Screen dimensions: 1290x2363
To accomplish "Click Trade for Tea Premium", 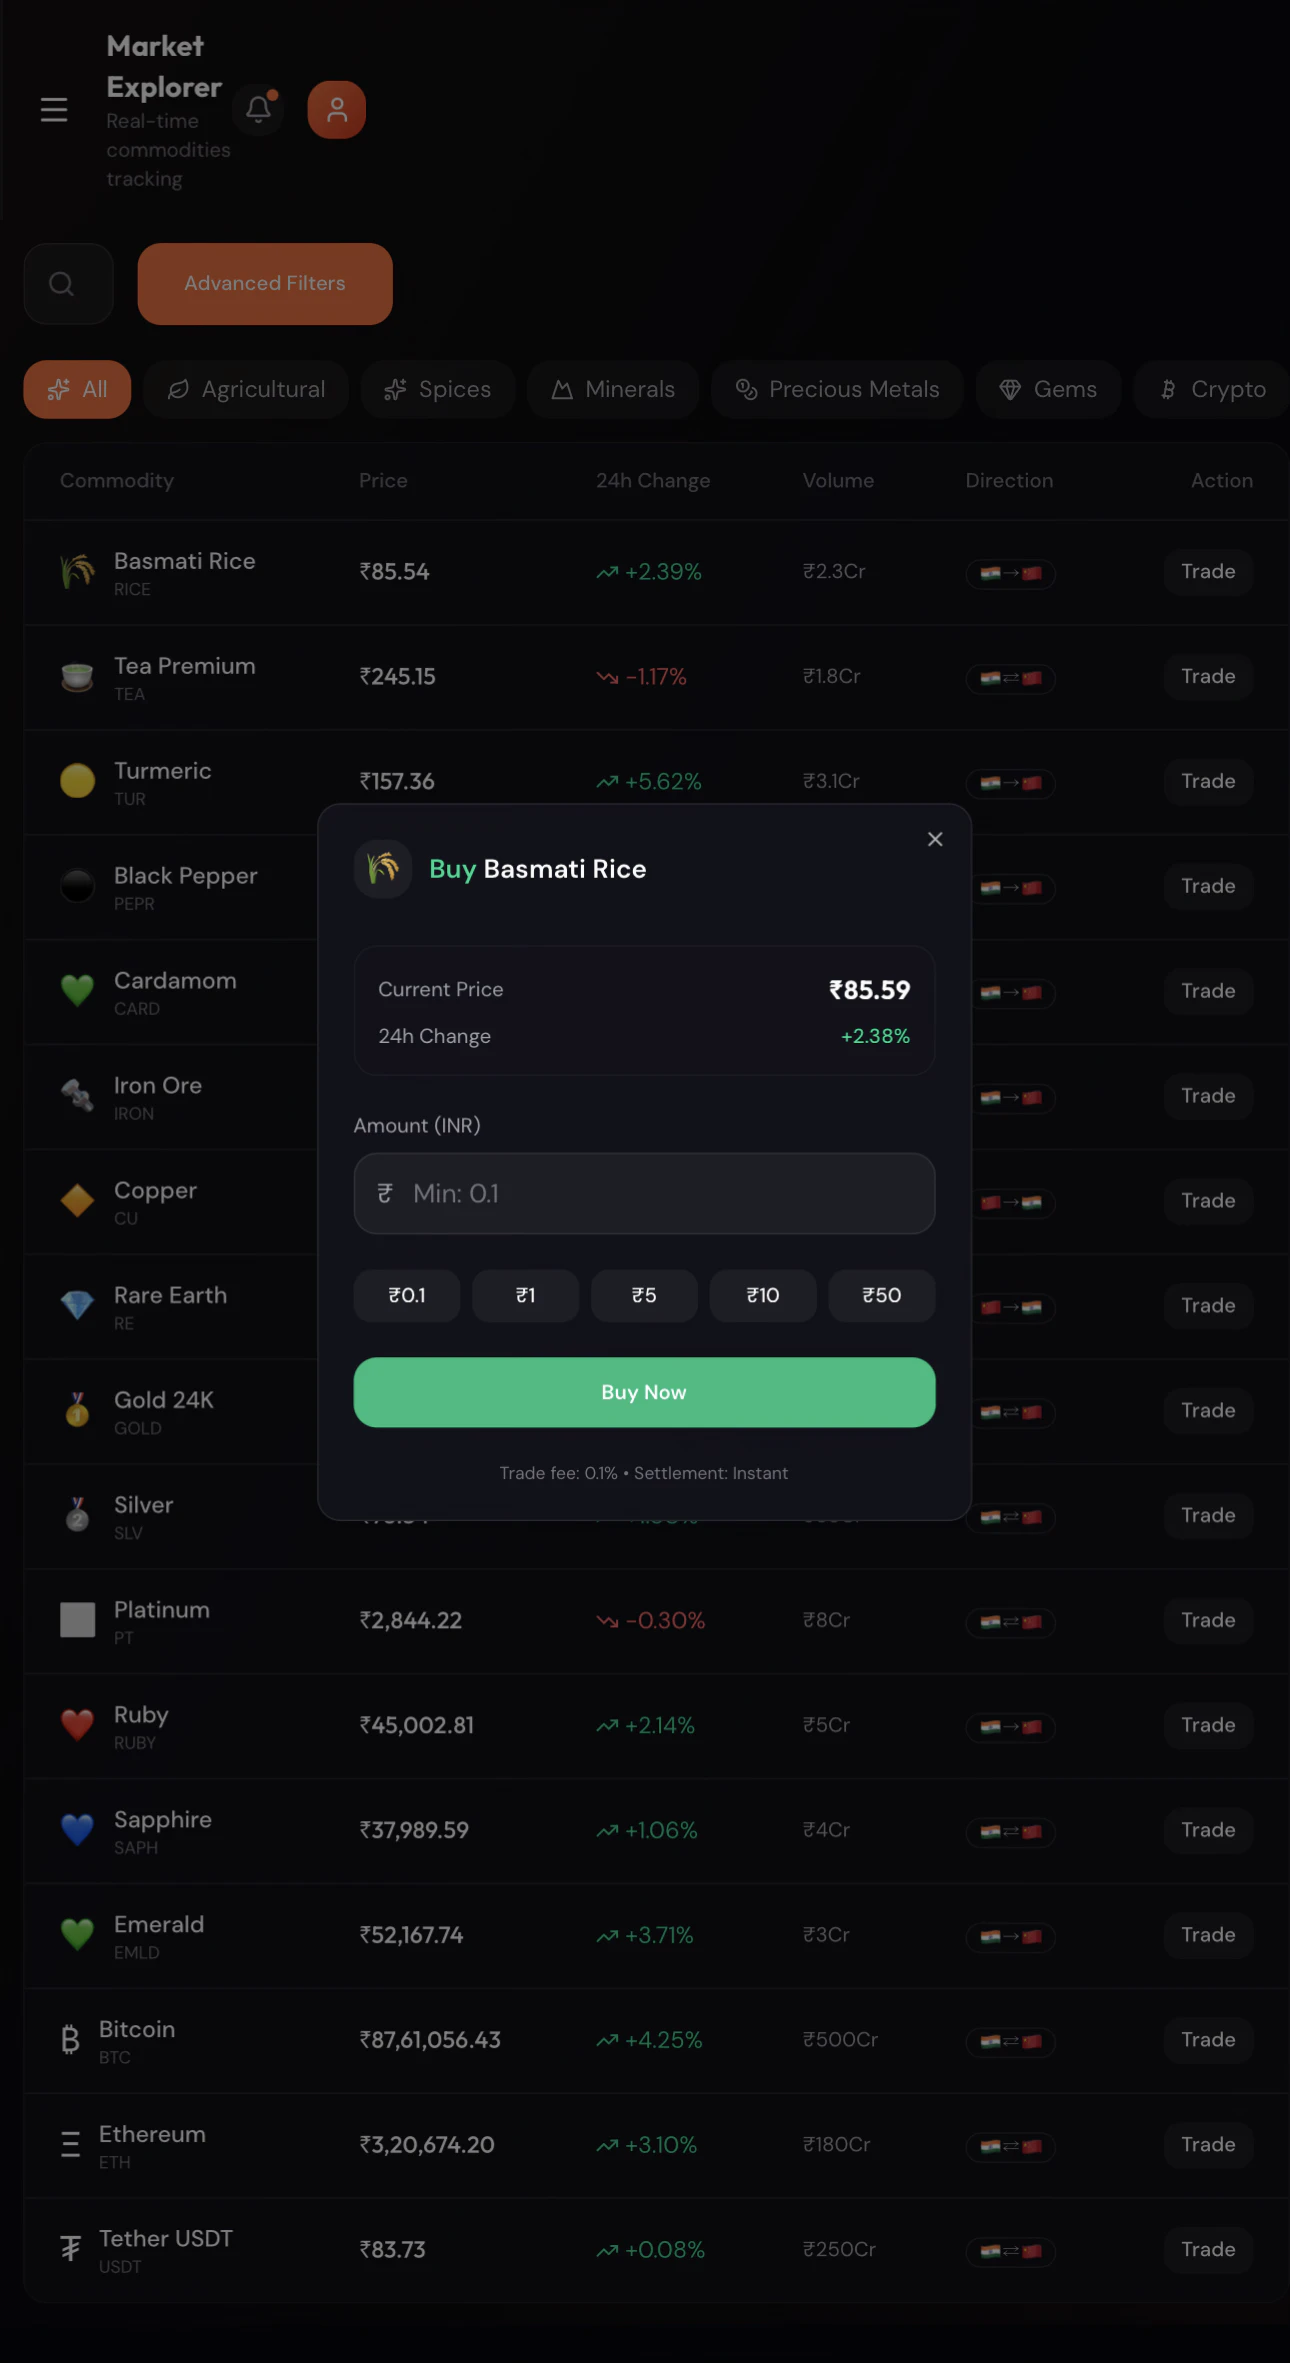I will (1208, 677).
